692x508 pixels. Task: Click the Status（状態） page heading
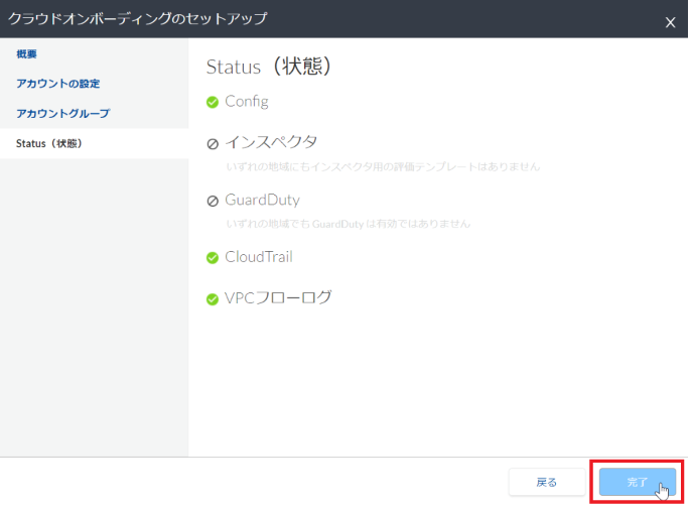(x=269, y=67)
